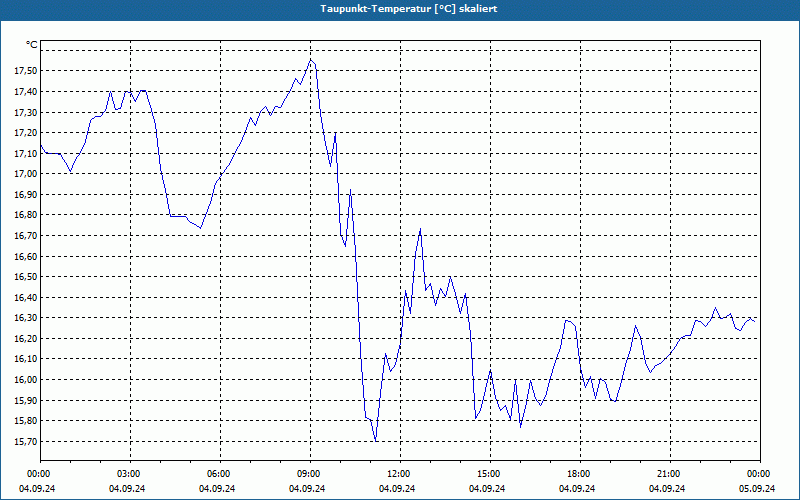This screenshot has height=500, width=800.
Task: Click the 03:00 time axis label
Action: tap(130, 474)
